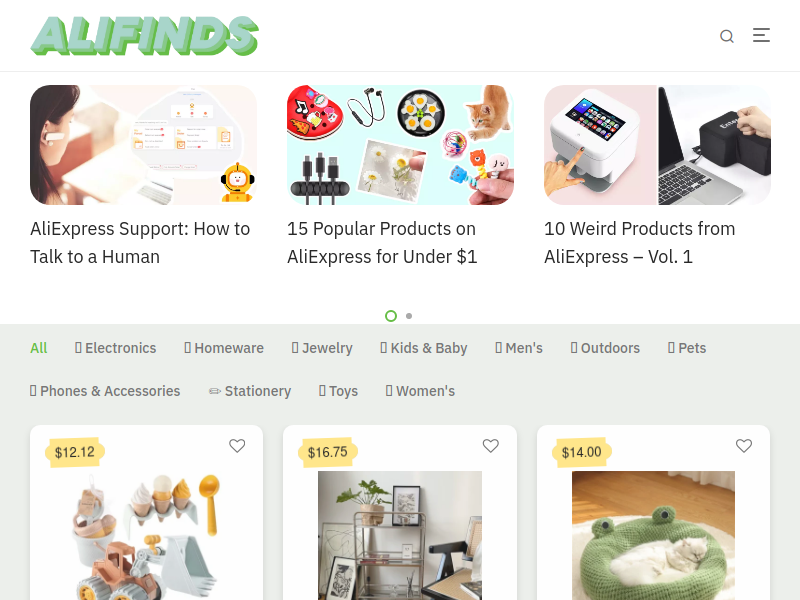Click the $12.12 price tag
The height and width of the screenshot is (600, 800).
pos(74,452)
